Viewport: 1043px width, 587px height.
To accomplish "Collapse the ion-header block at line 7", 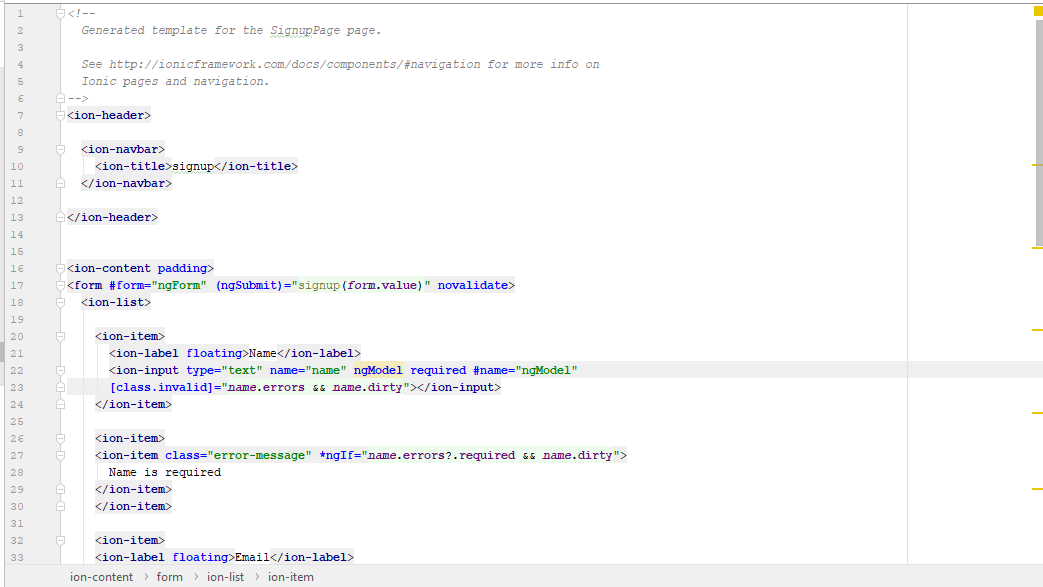I will point(59,115).
